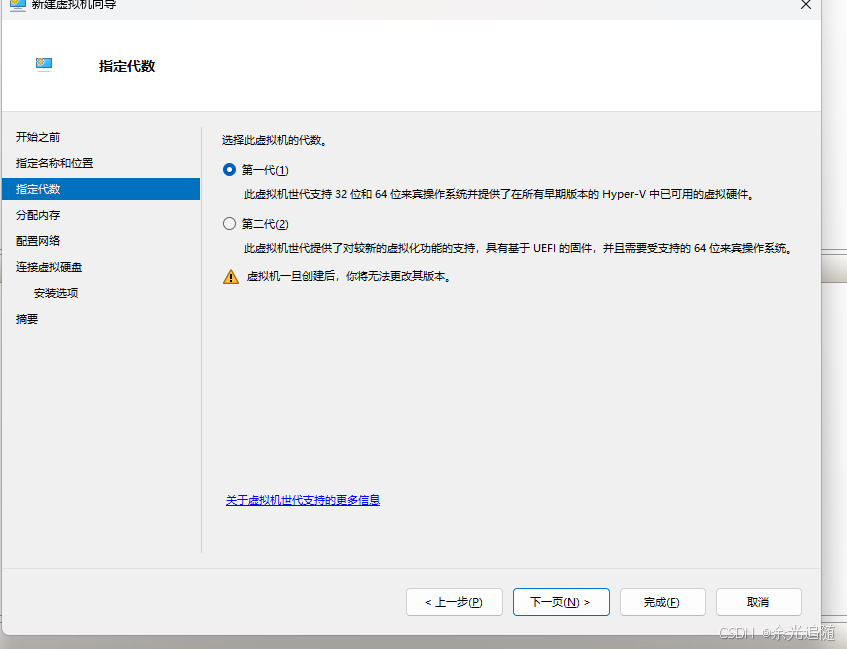
Task: Click the 取消 button
Action: (x=758, y=601)
